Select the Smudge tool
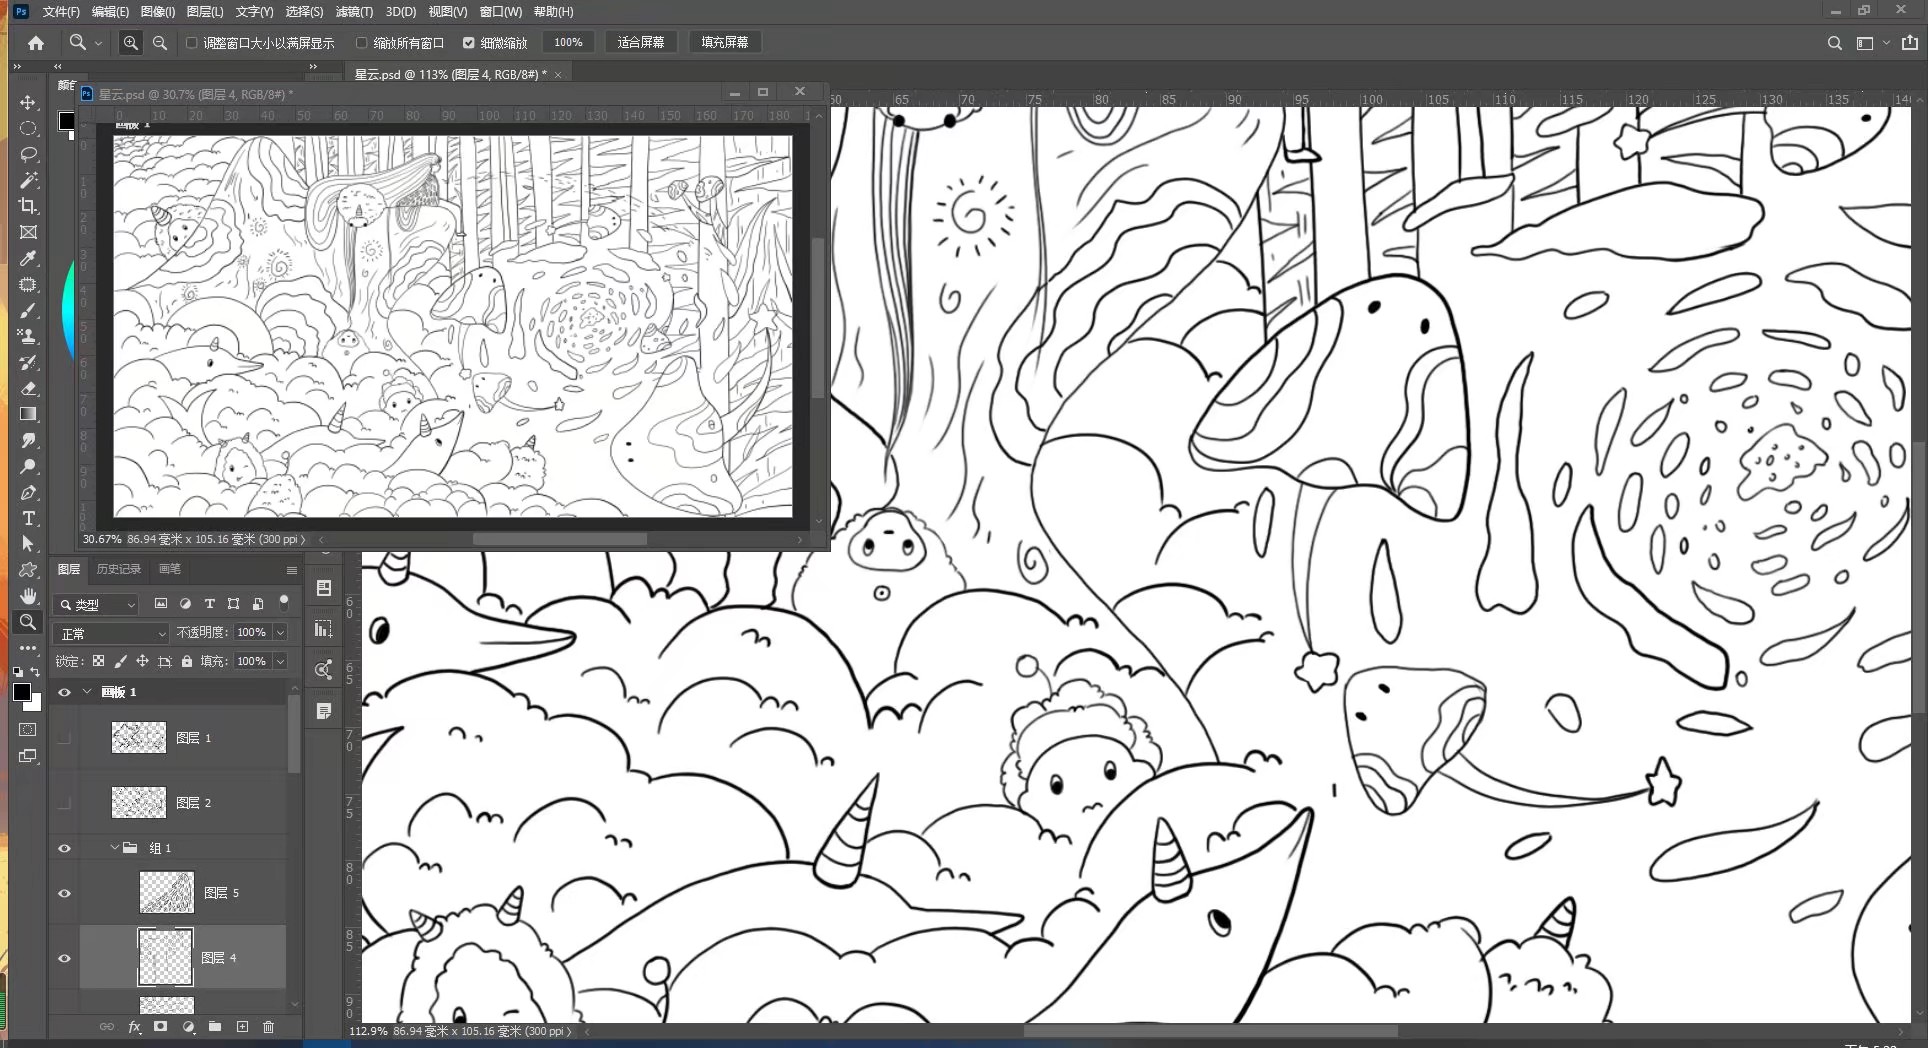This screenshot has height=1048, width=1928. 28,441
